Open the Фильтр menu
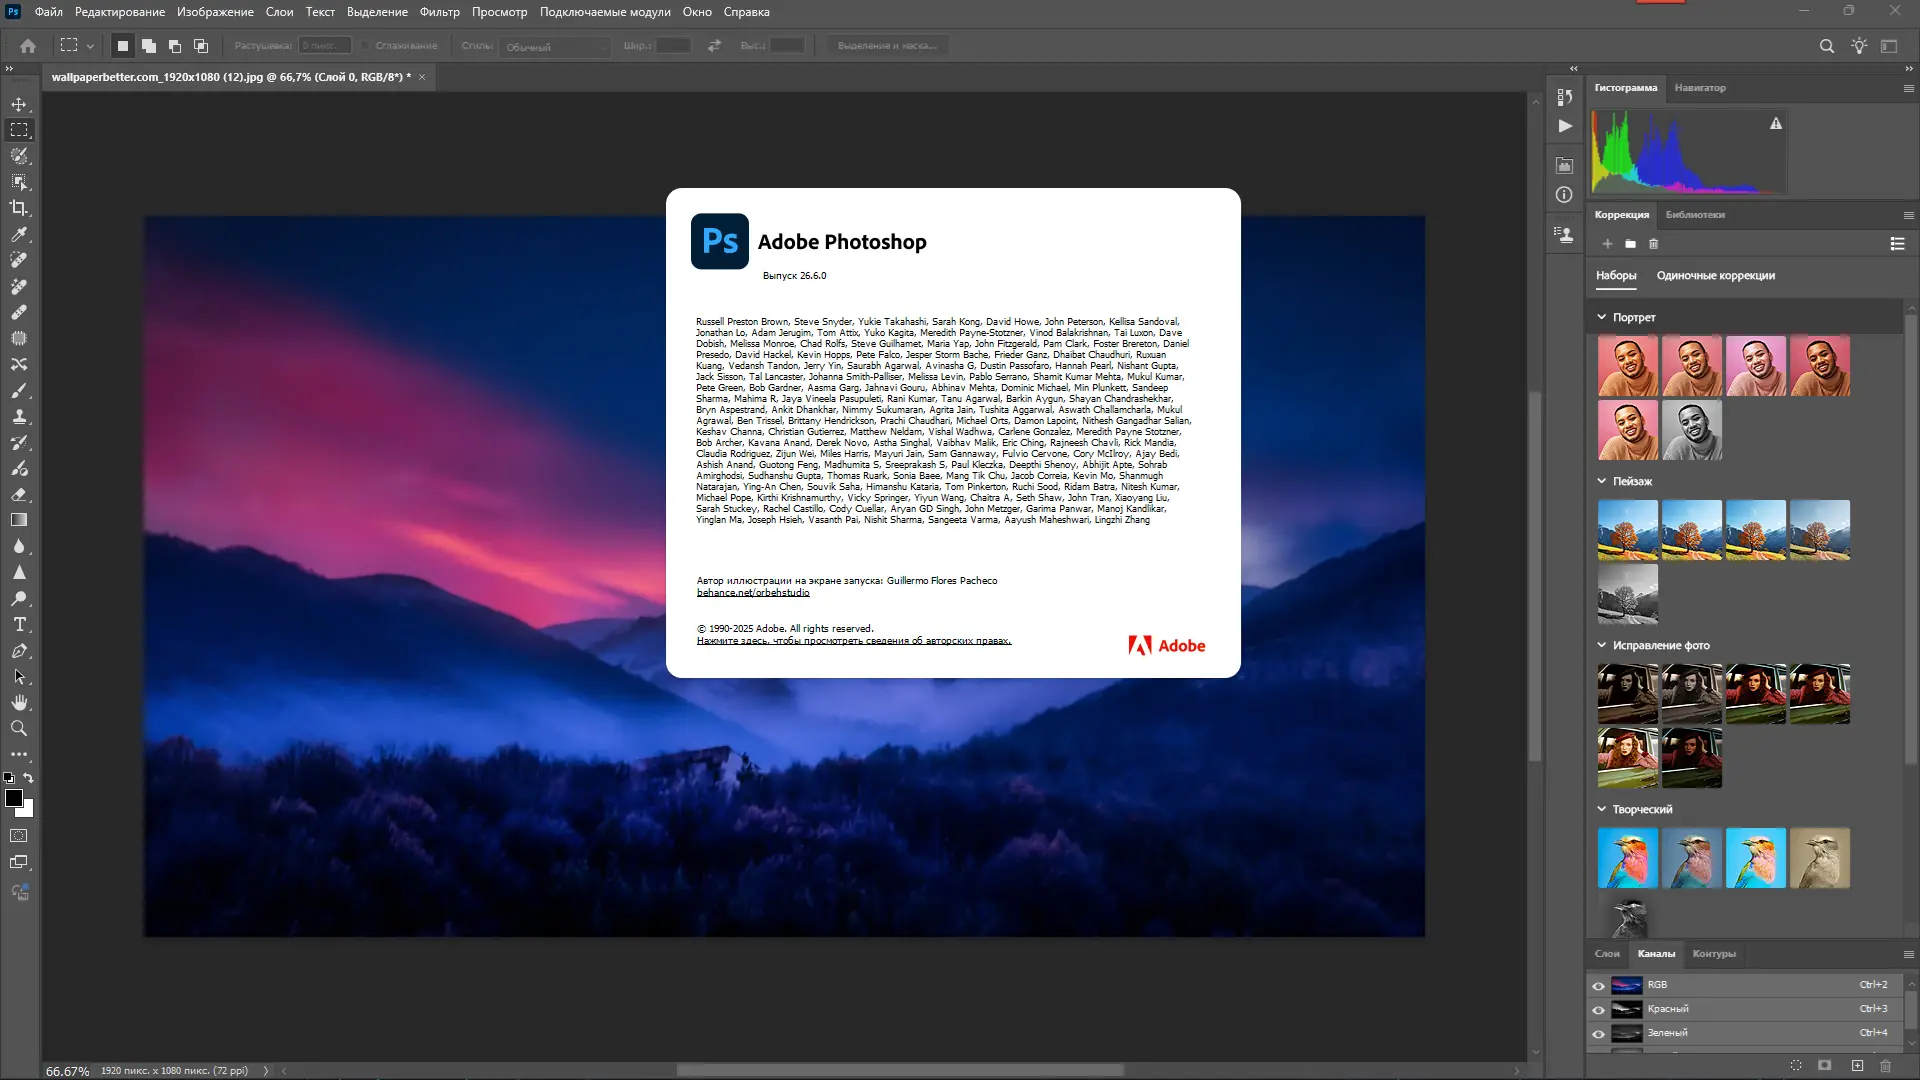The image size is (1920, 1080). tap(439, 12)
